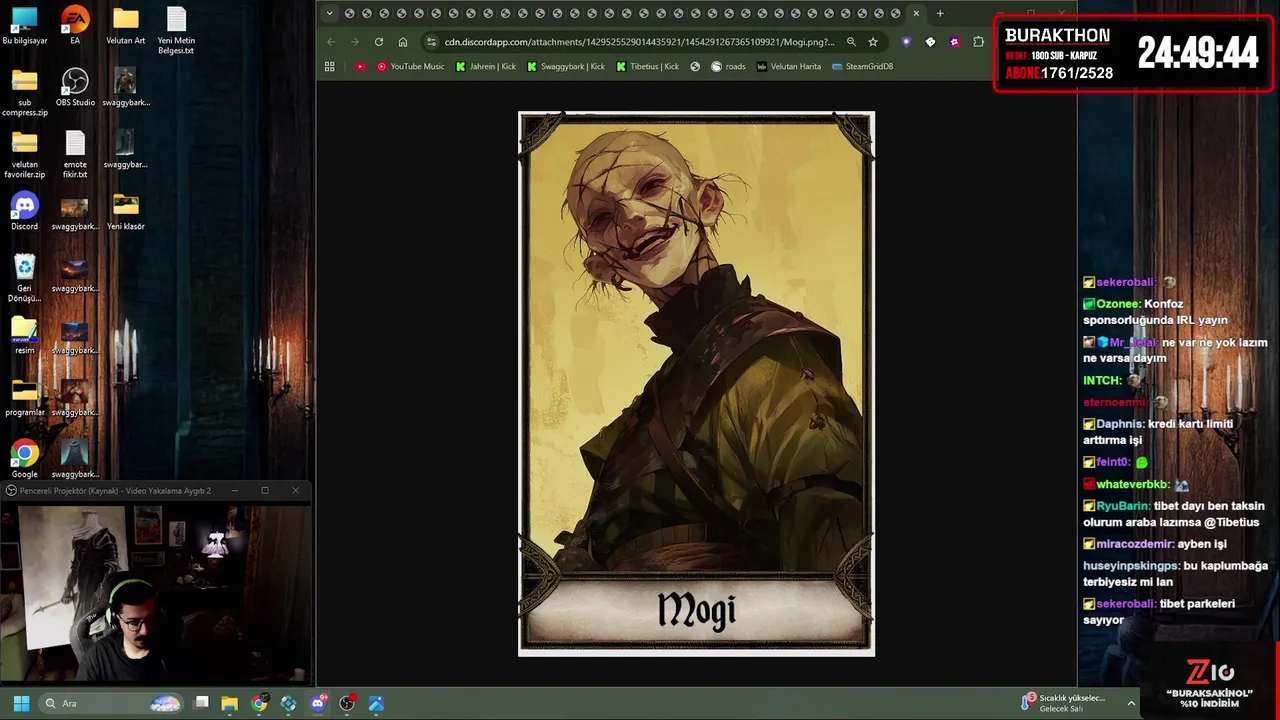
Task: Go back in the Chrome browser
Action: click(x=331, y=42)
